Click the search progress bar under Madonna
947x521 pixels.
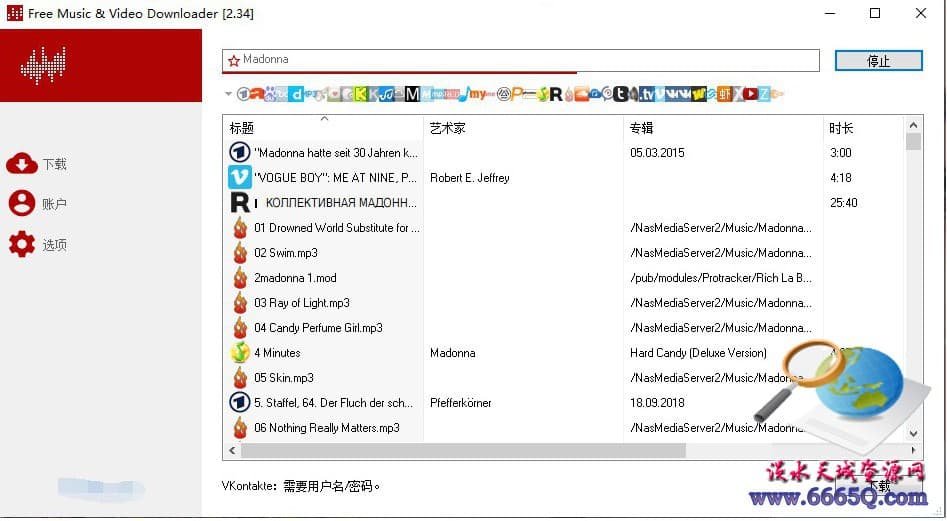tap(399, 72)
